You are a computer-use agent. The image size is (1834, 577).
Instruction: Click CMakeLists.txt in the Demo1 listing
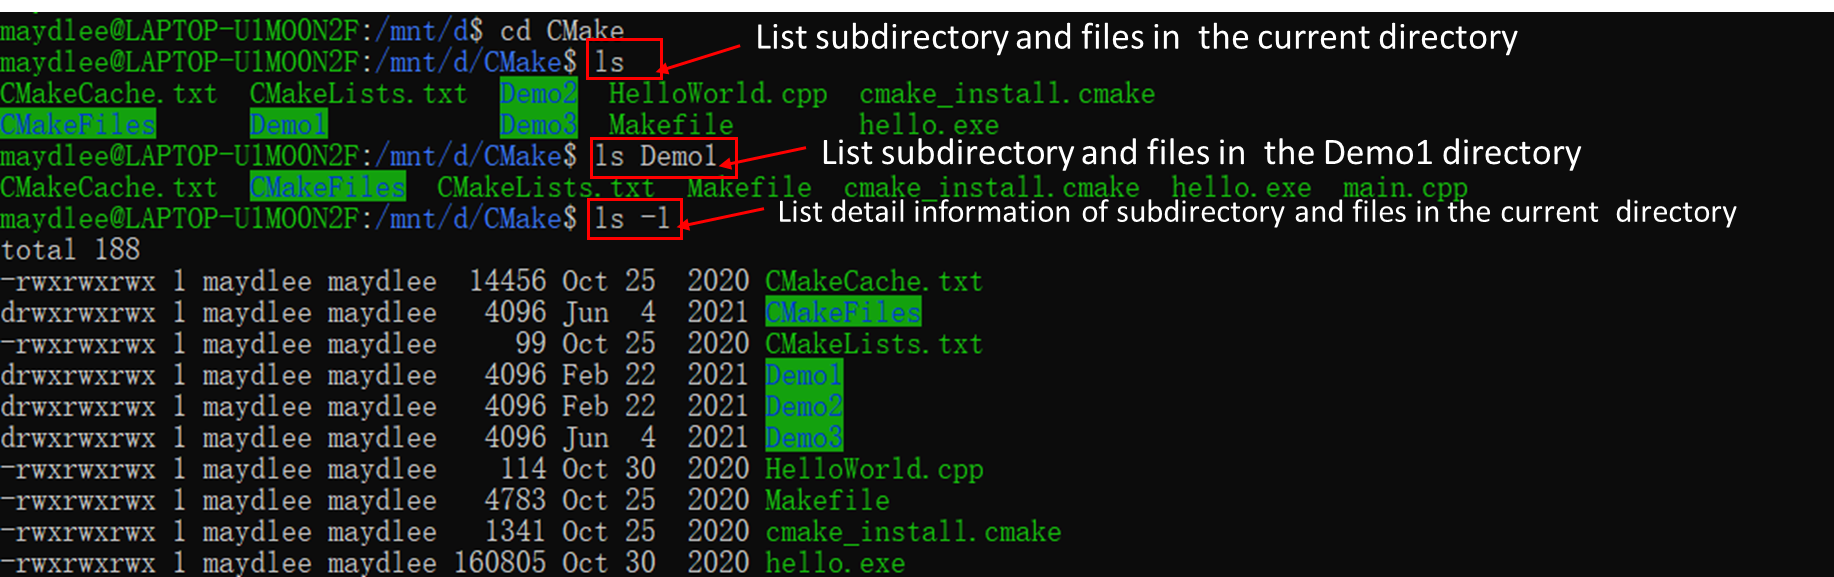[546, 187]
